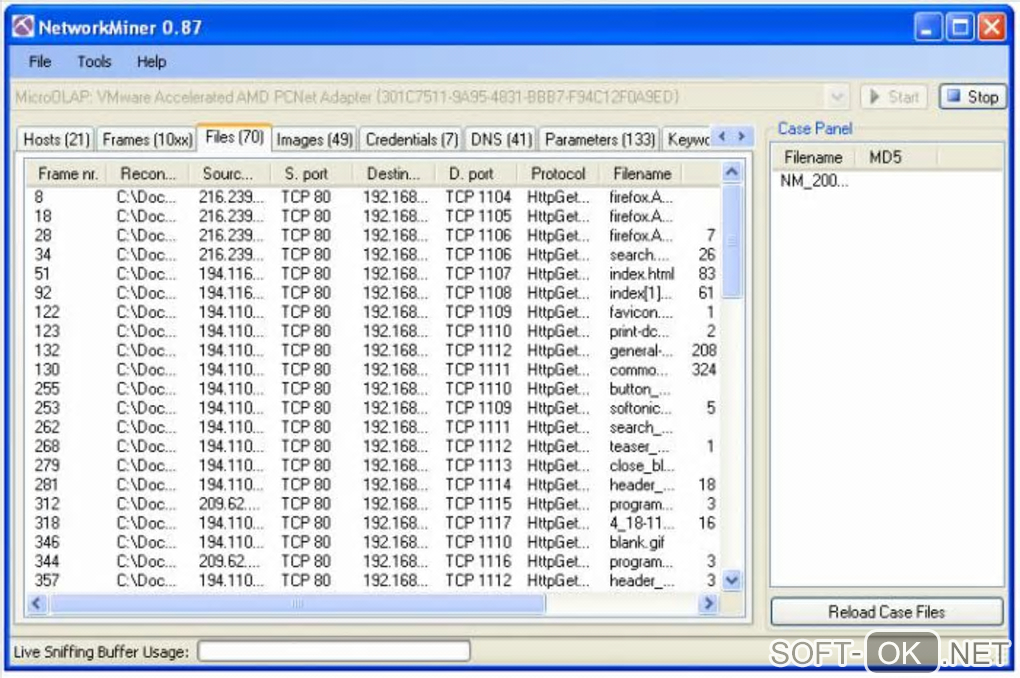Screen dimensions: 1020x678
Task: Click the NetworkMiner app icon in title bar
Action: tap(23, 27)
